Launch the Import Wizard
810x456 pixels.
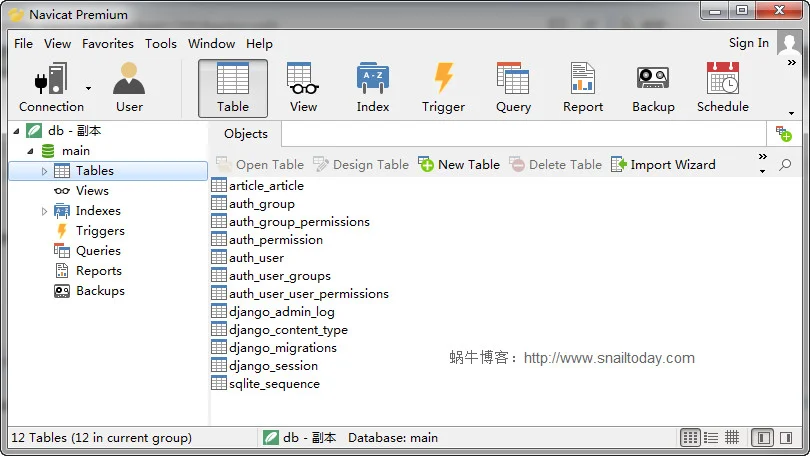click(x=663, y=165)
